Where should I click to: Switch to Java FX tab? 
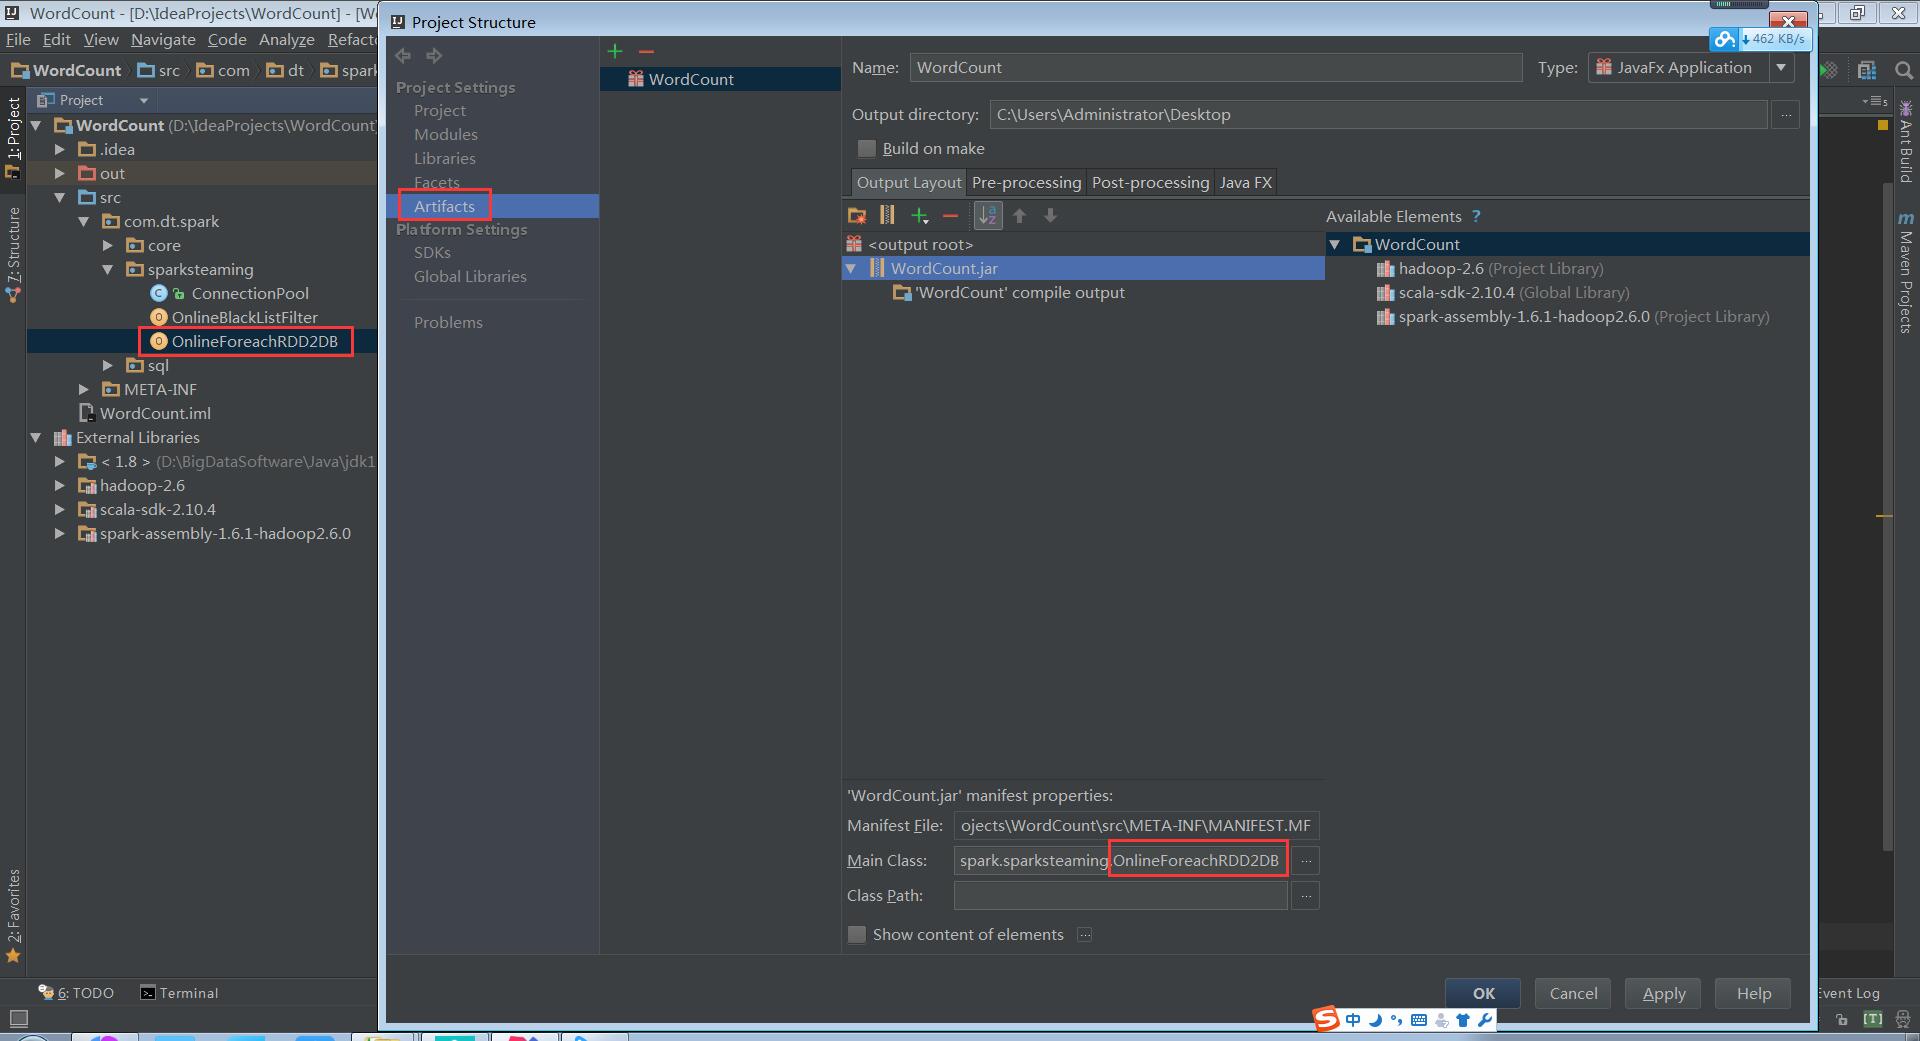click(x=1245, y=183)
